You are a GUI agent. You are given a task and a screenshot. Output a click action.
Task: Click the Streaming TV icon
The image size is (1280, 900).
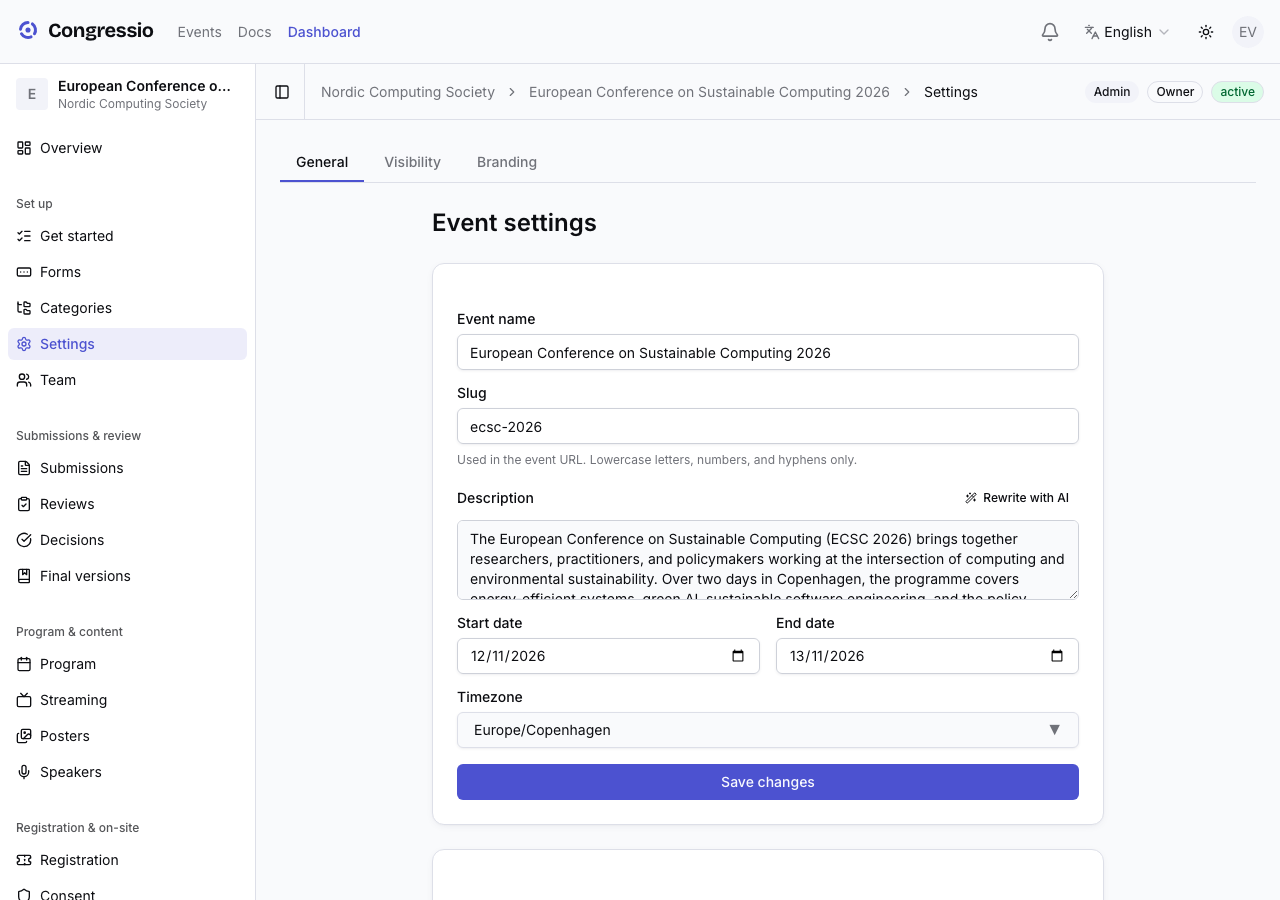(24, 700)
